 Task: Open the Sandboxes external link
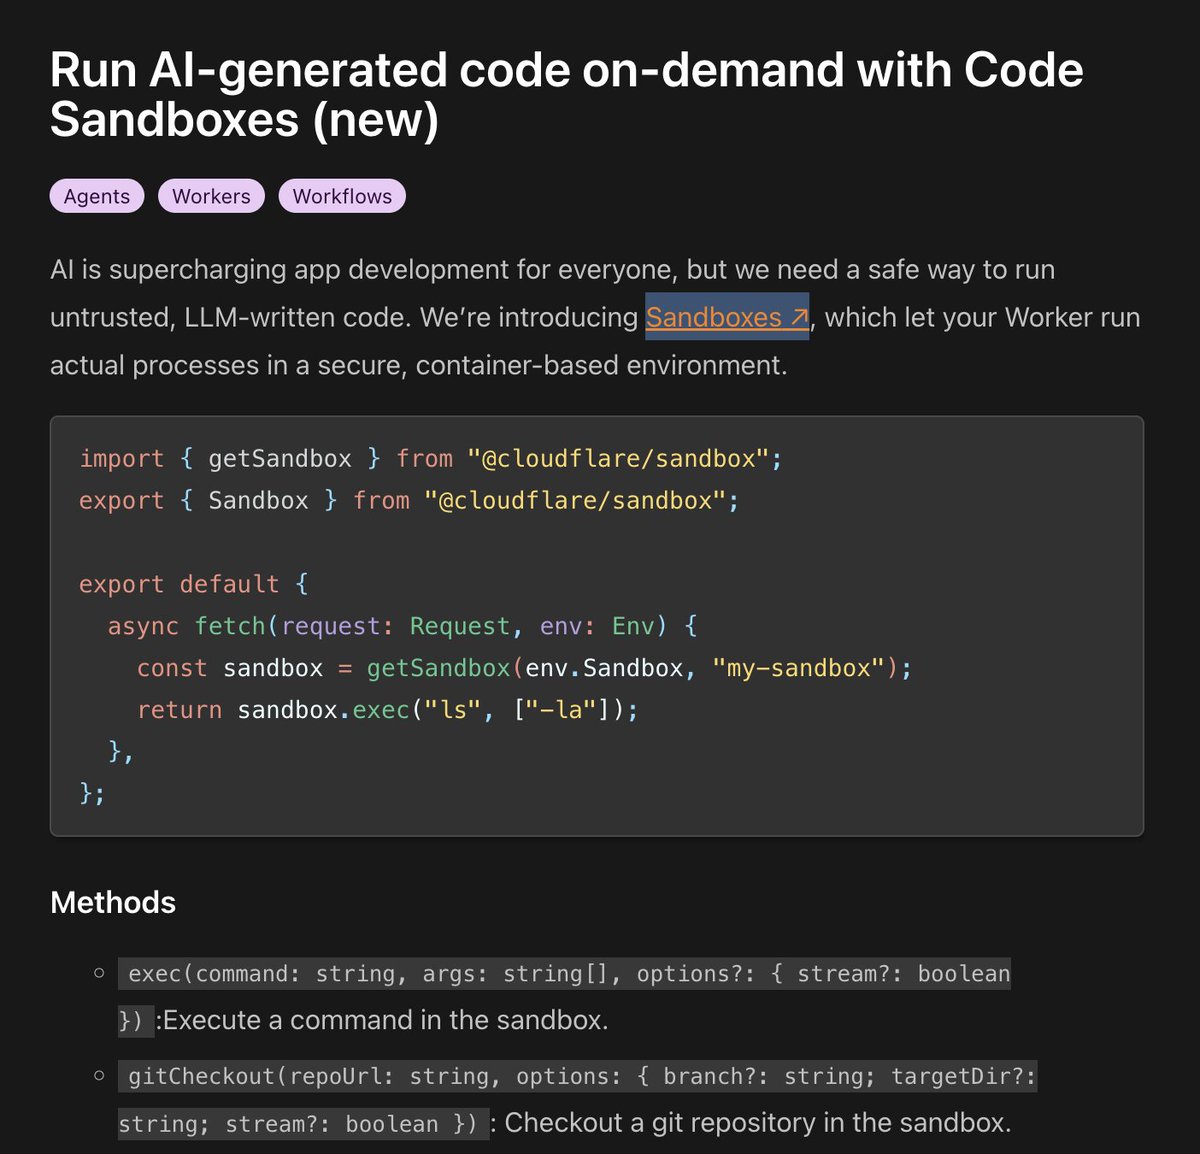(x=727, y=317)
